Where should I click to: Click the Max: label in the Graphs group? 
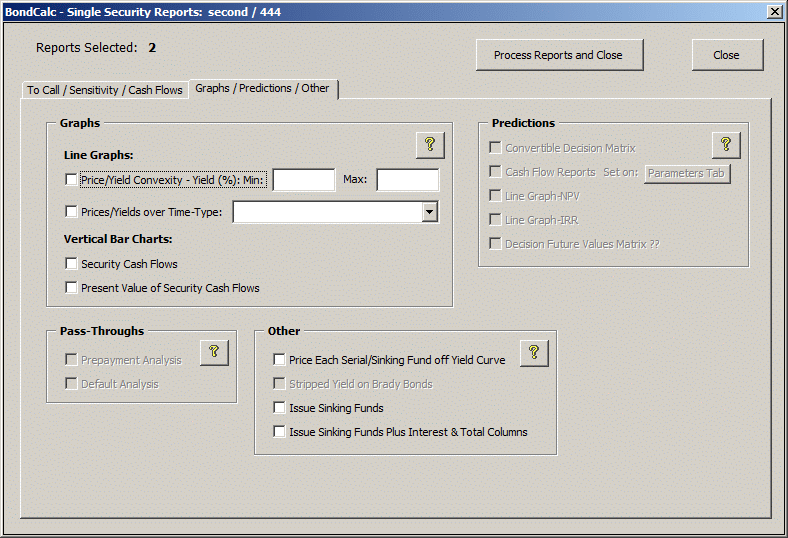coord(355,179)
